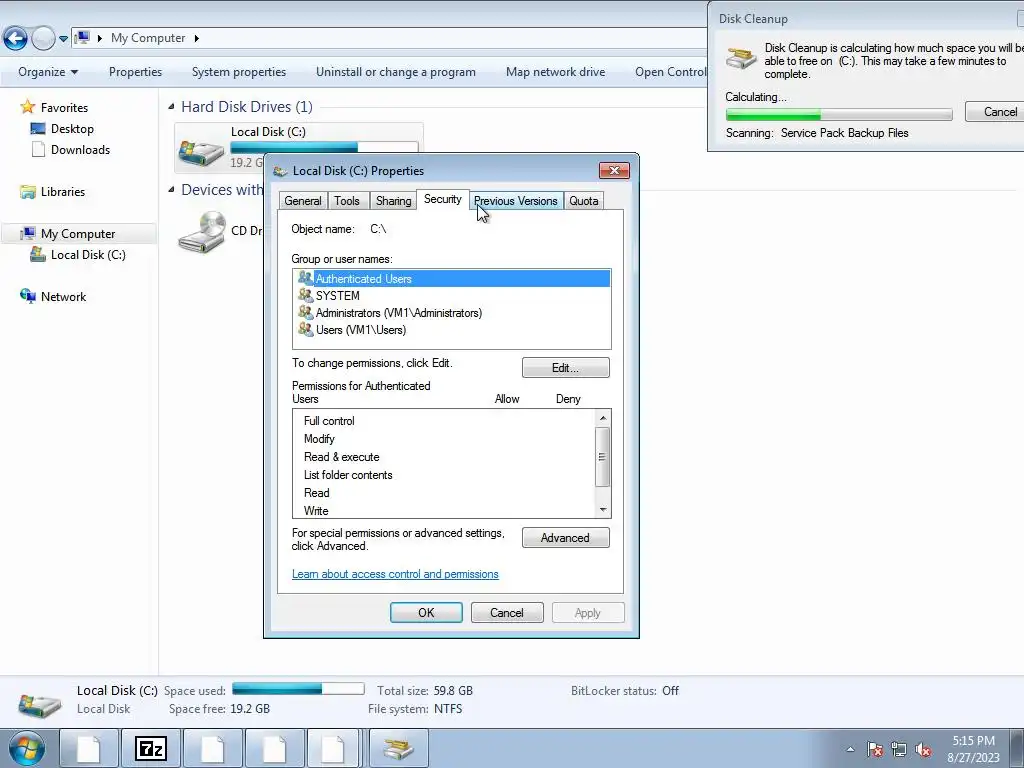This screenshot has height=768, width=1024.
Task: Open the first blank document taskbar icon
Action: click(x=89, y=748)
